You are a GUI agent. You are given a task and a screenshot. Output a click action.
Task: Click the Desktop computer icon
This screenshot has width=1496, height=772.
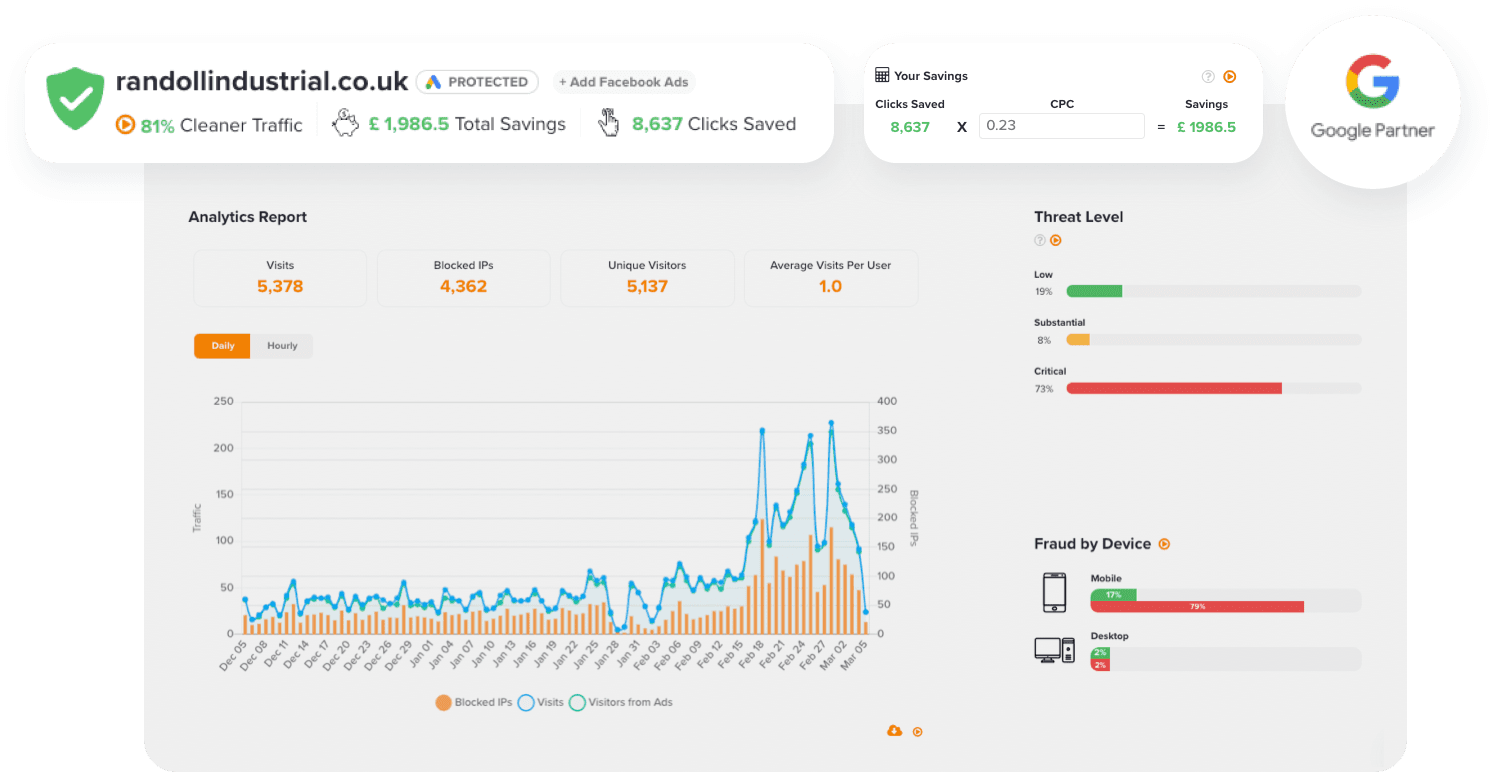(1054, 650)
